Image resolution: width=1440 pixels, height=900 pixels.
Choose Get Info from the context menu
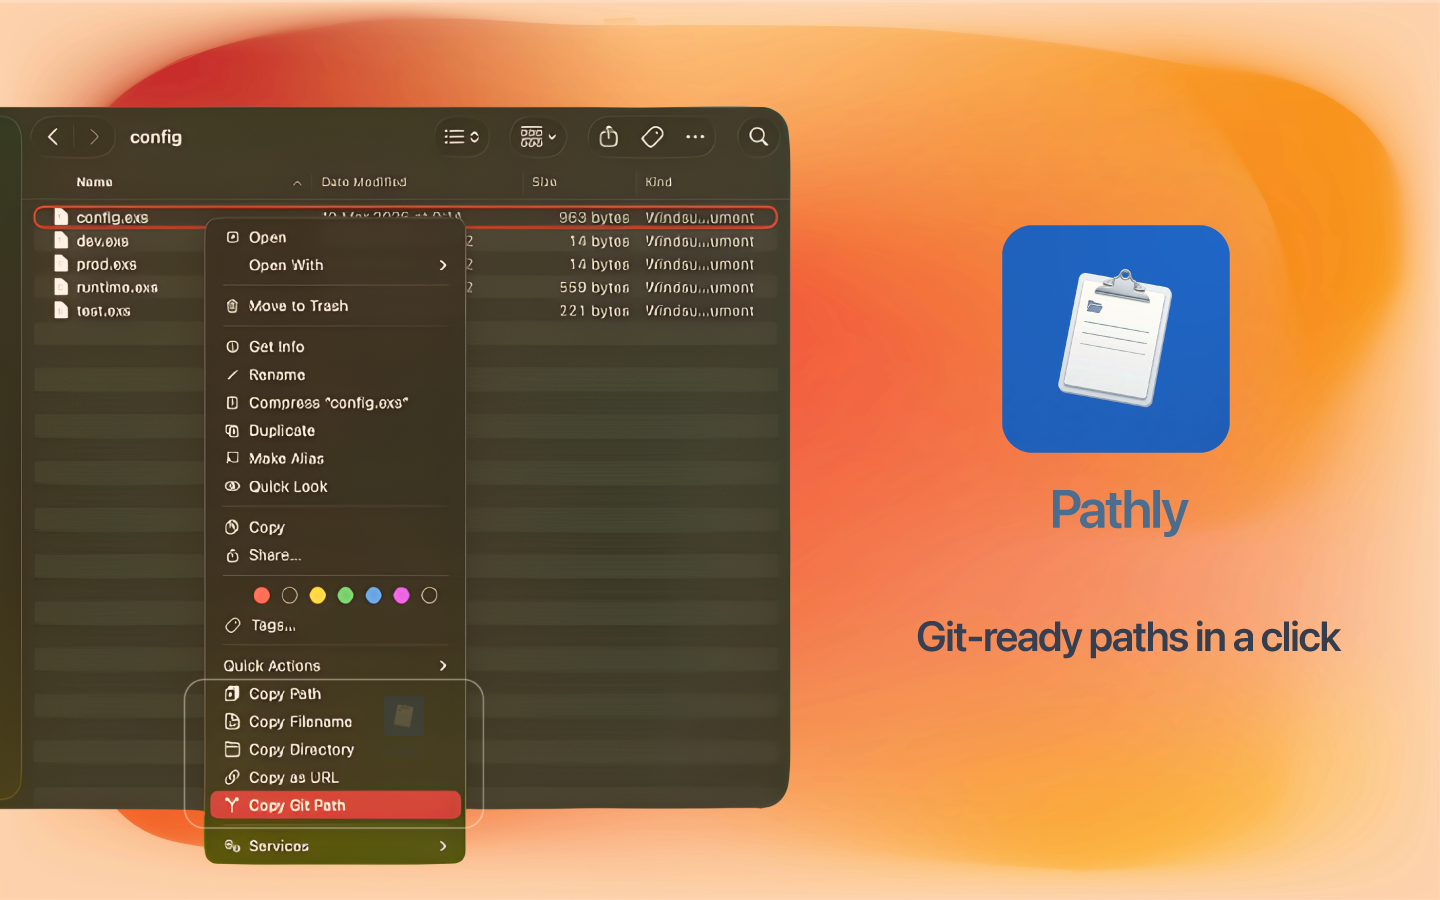click(x=276, y=346)
